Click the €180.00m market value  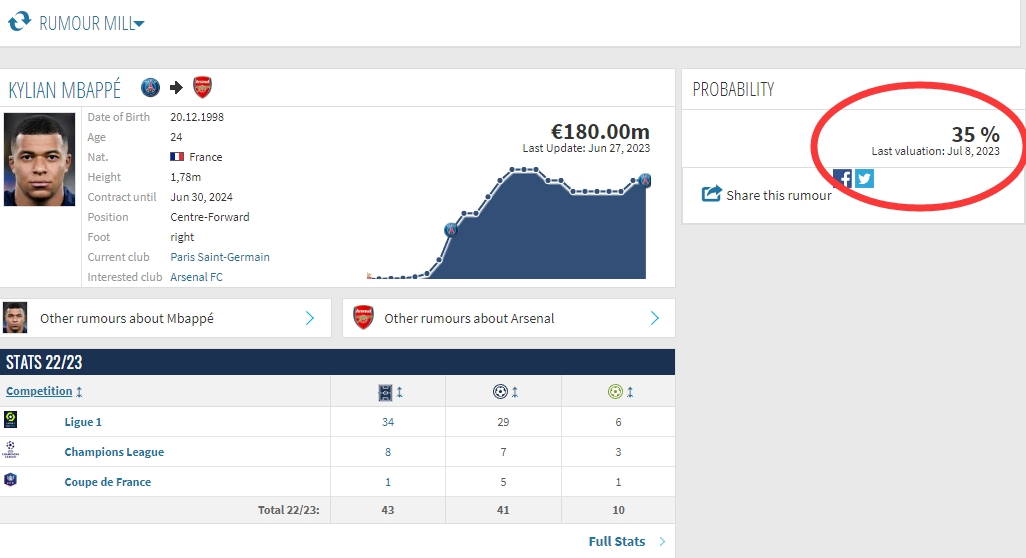[600, 131]
